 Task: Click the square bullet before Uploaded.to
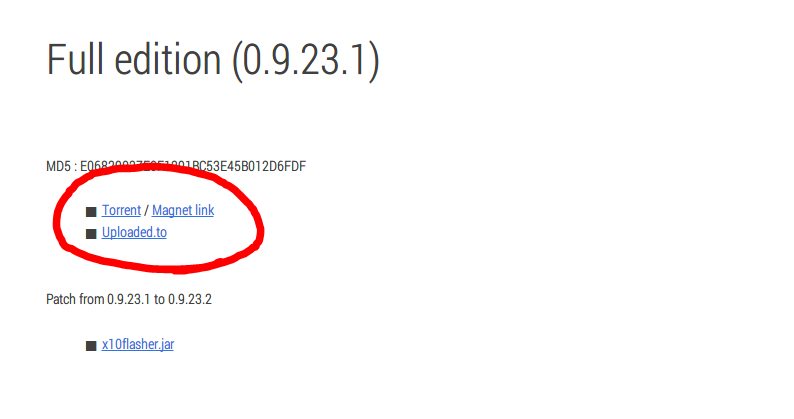91,234
